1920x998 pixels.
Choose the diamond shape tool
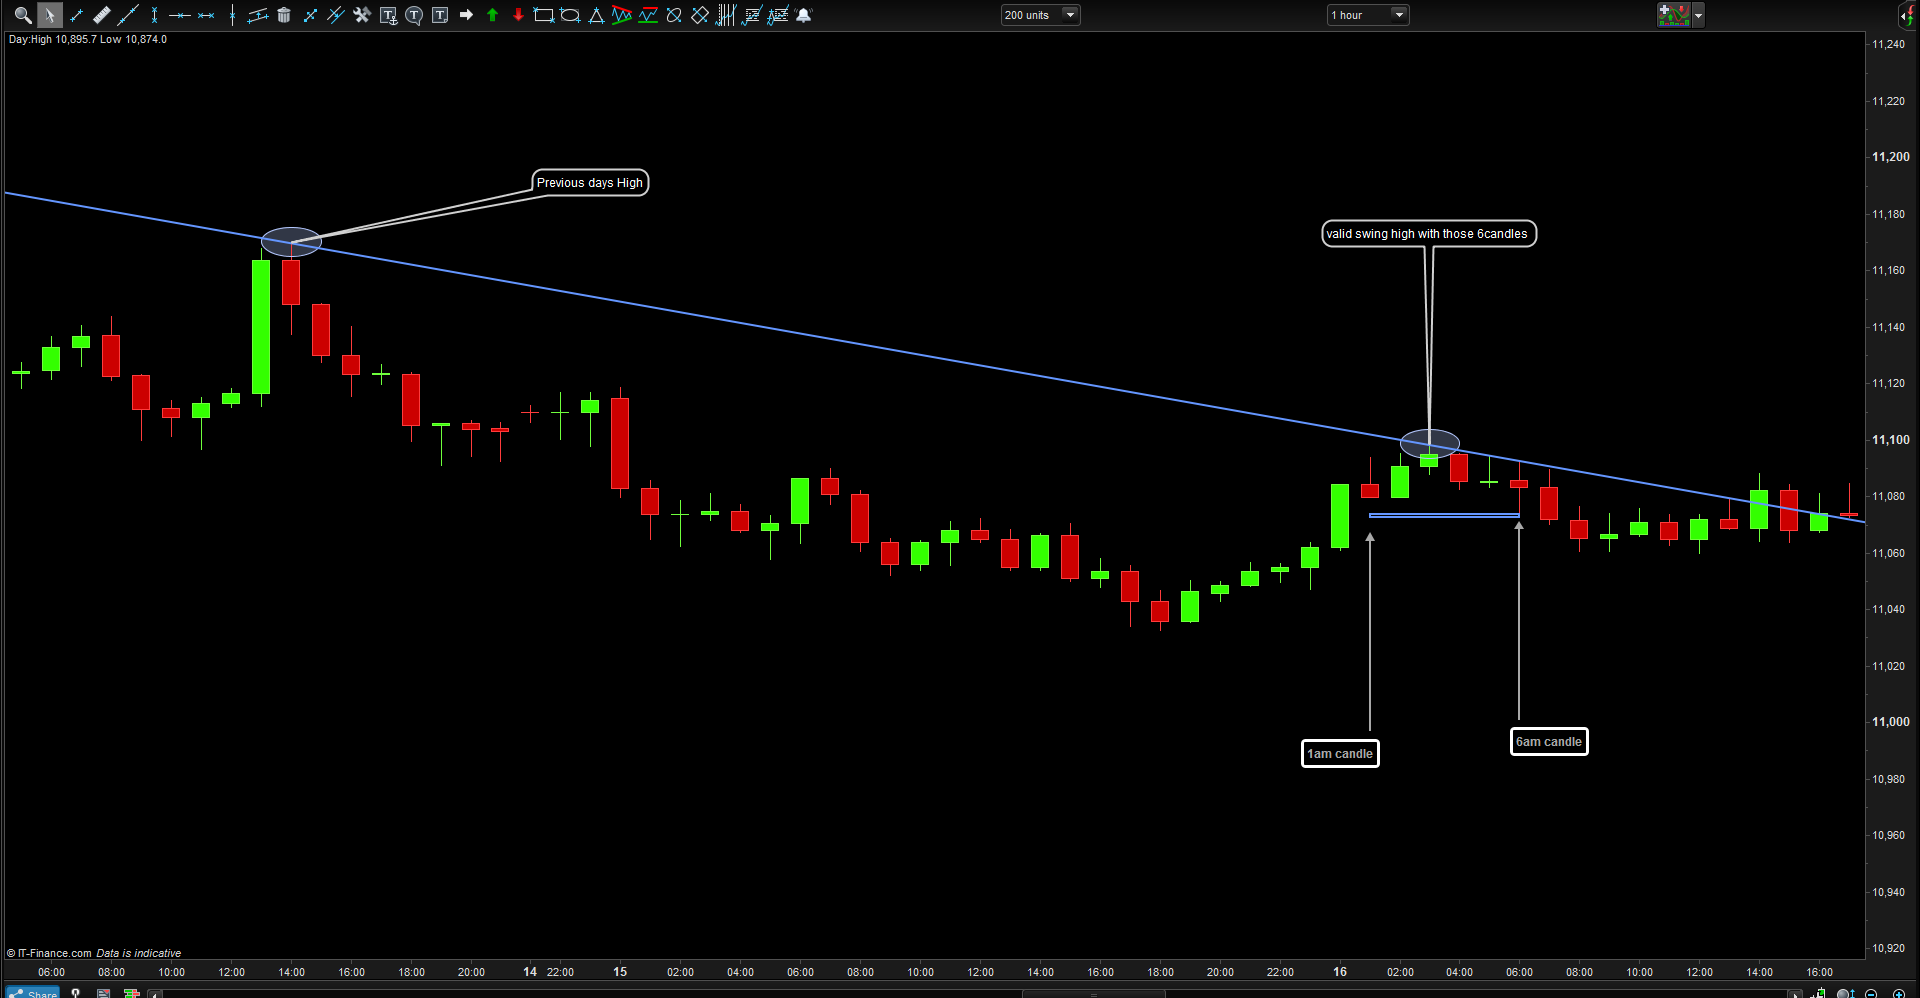(700, 15)
